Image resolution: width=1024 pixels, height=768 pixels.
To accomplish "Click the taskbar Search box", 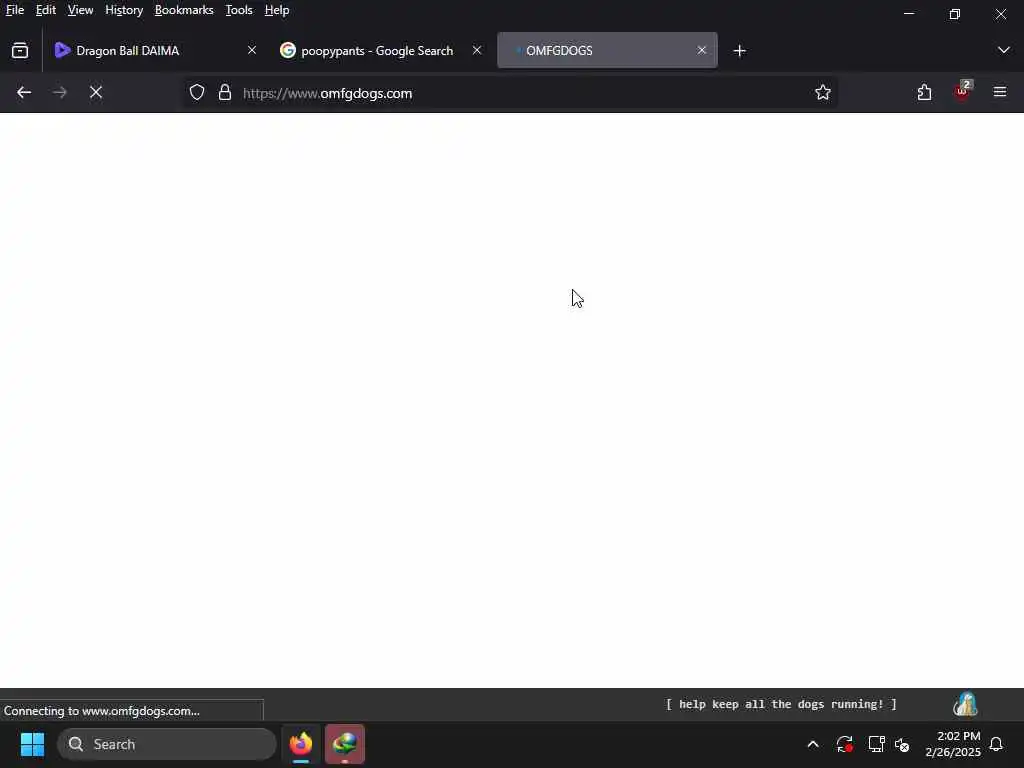I will (167, 744).
